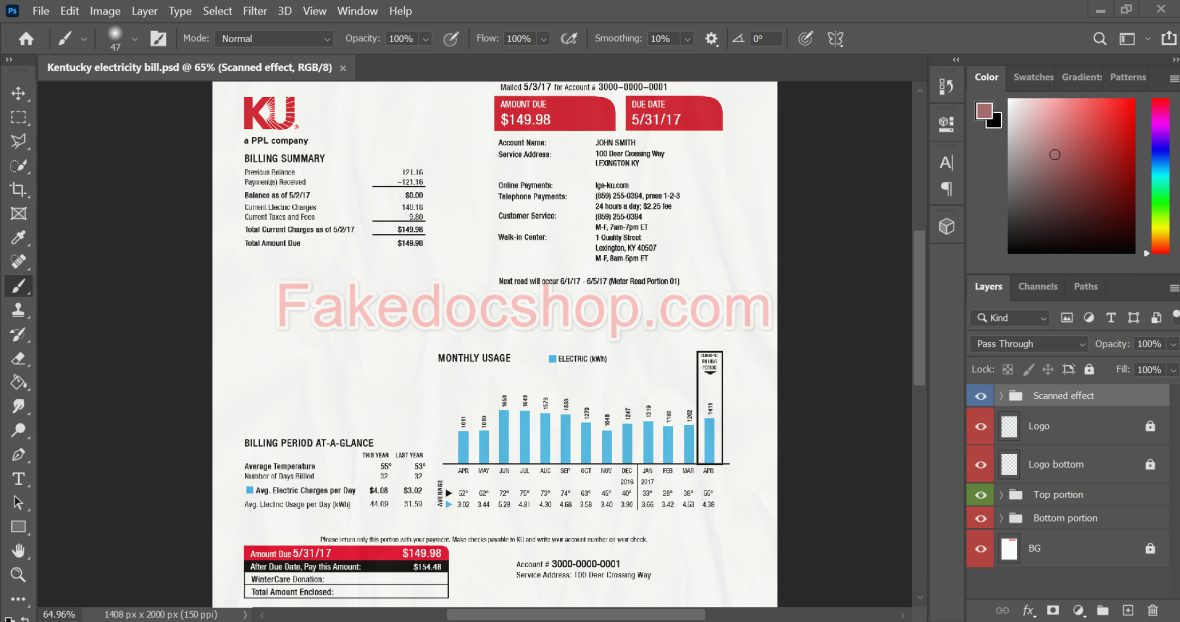Select the Horizontal Type tool
The width and height of the screenshot is (1180, 622).
(19, 478)
